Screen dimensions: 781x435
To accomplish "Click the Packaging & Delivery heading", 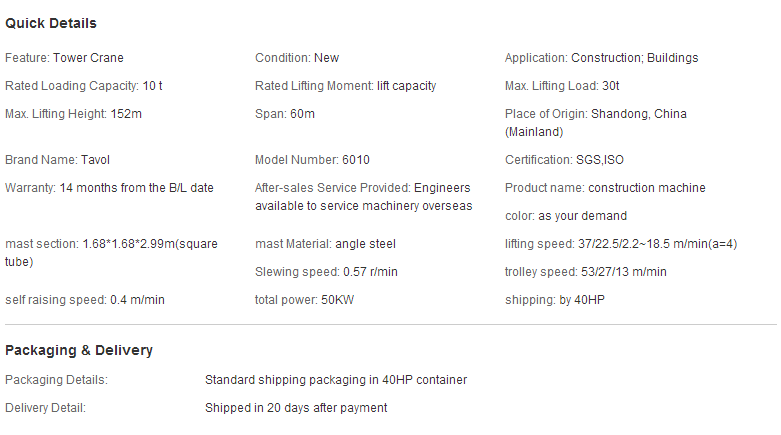I will [79, 350].
